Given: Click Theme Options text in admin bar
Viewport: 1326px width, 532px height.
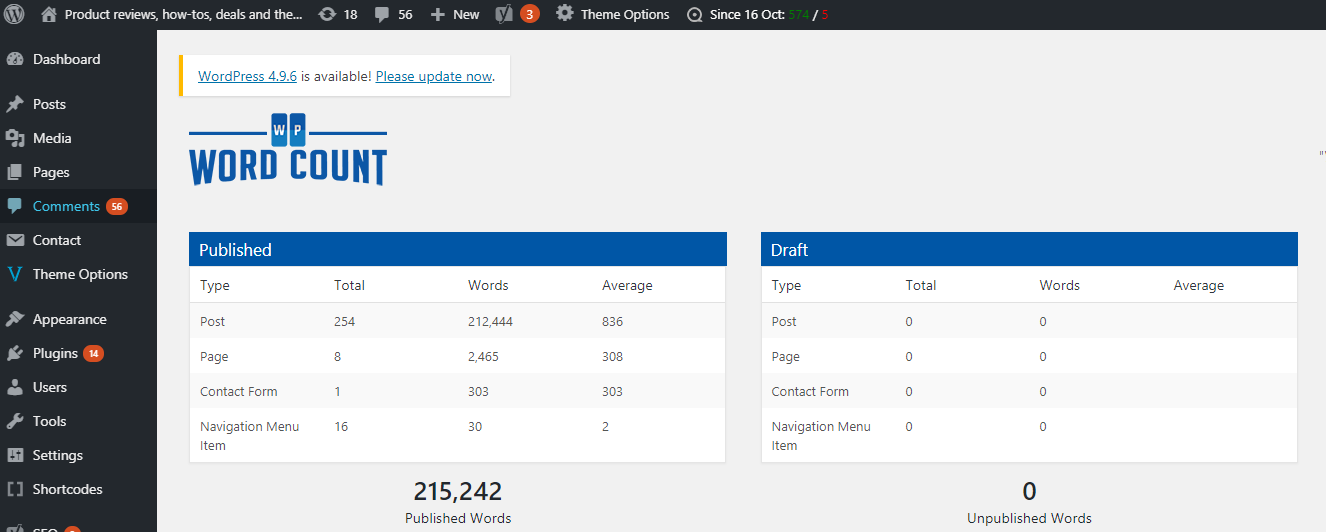Looking at the screenshot, I should click(x=625, y=14).
